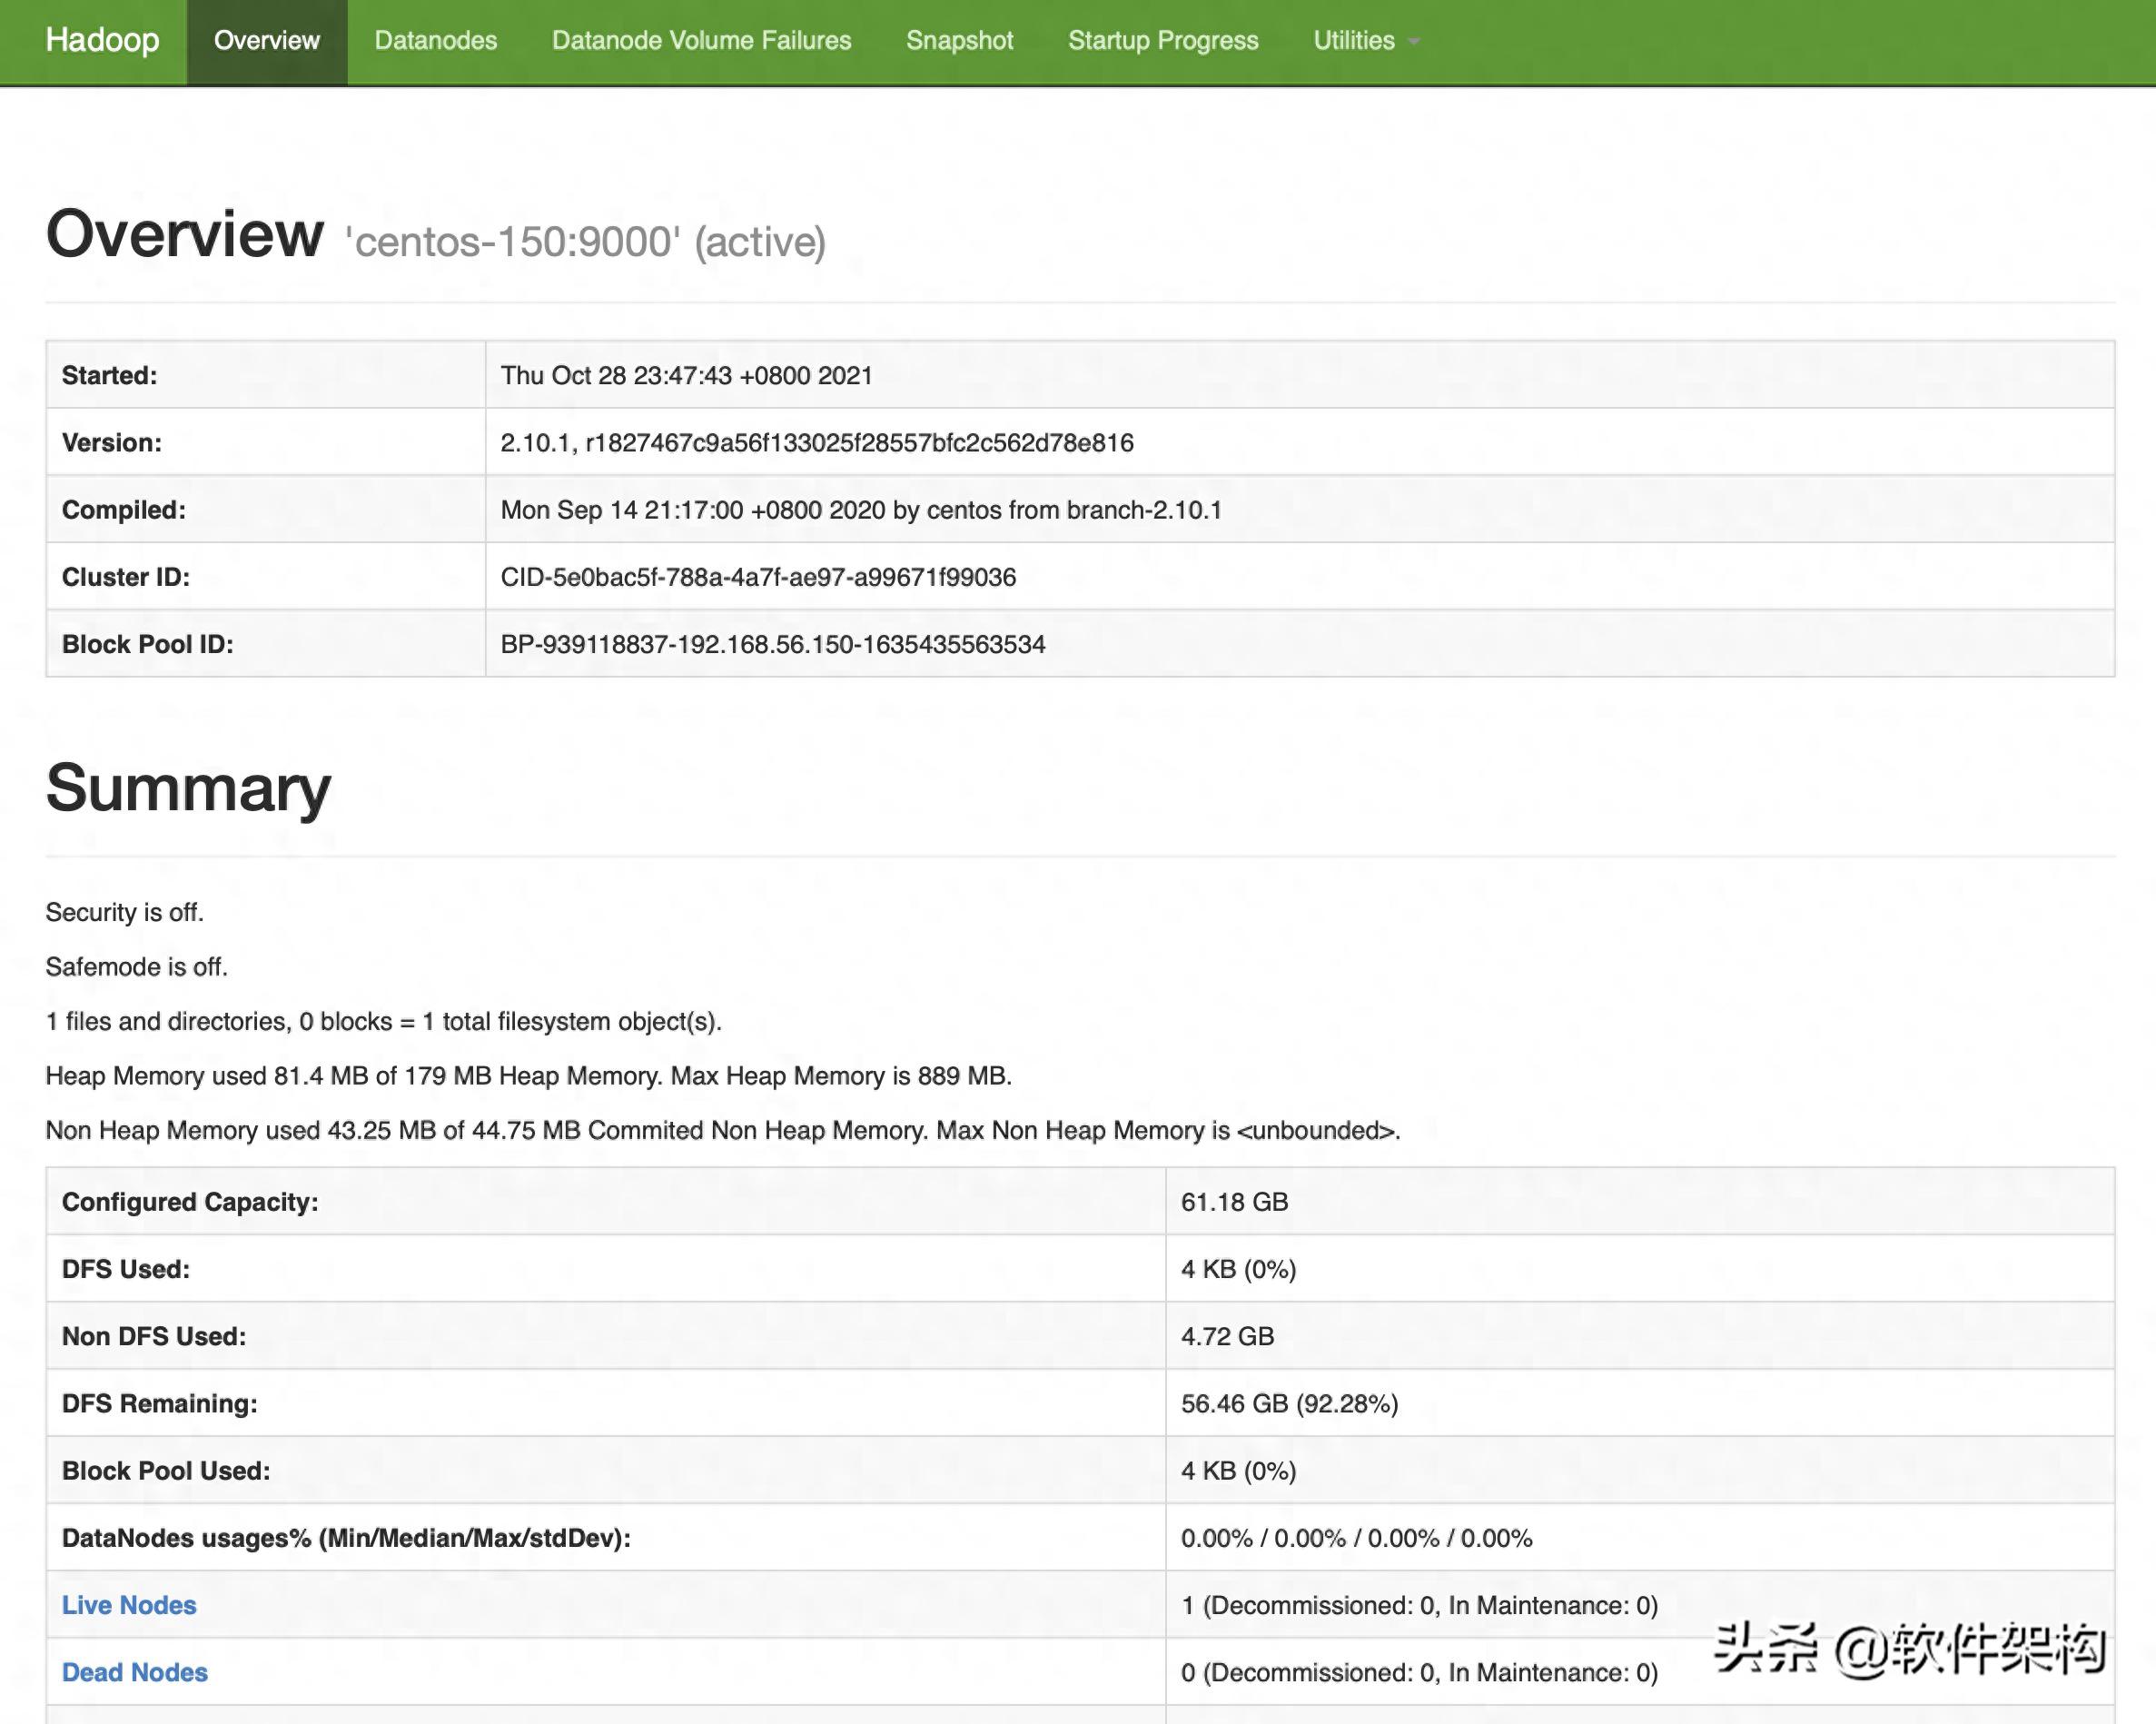This screenshot has width=2156, height=1724.
Task: Go to the Snapshot tab
Action: coord(959,41)
